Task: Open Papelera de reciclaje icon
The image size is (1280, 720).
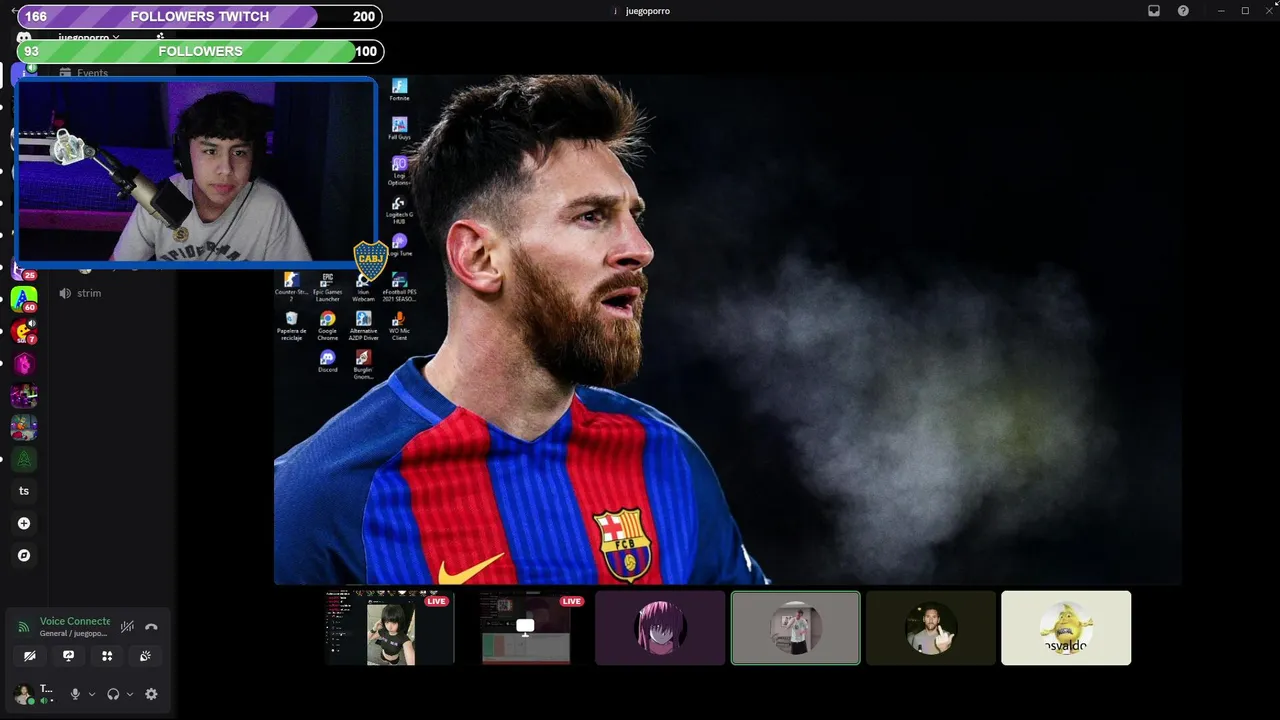Action: point(291,326)
